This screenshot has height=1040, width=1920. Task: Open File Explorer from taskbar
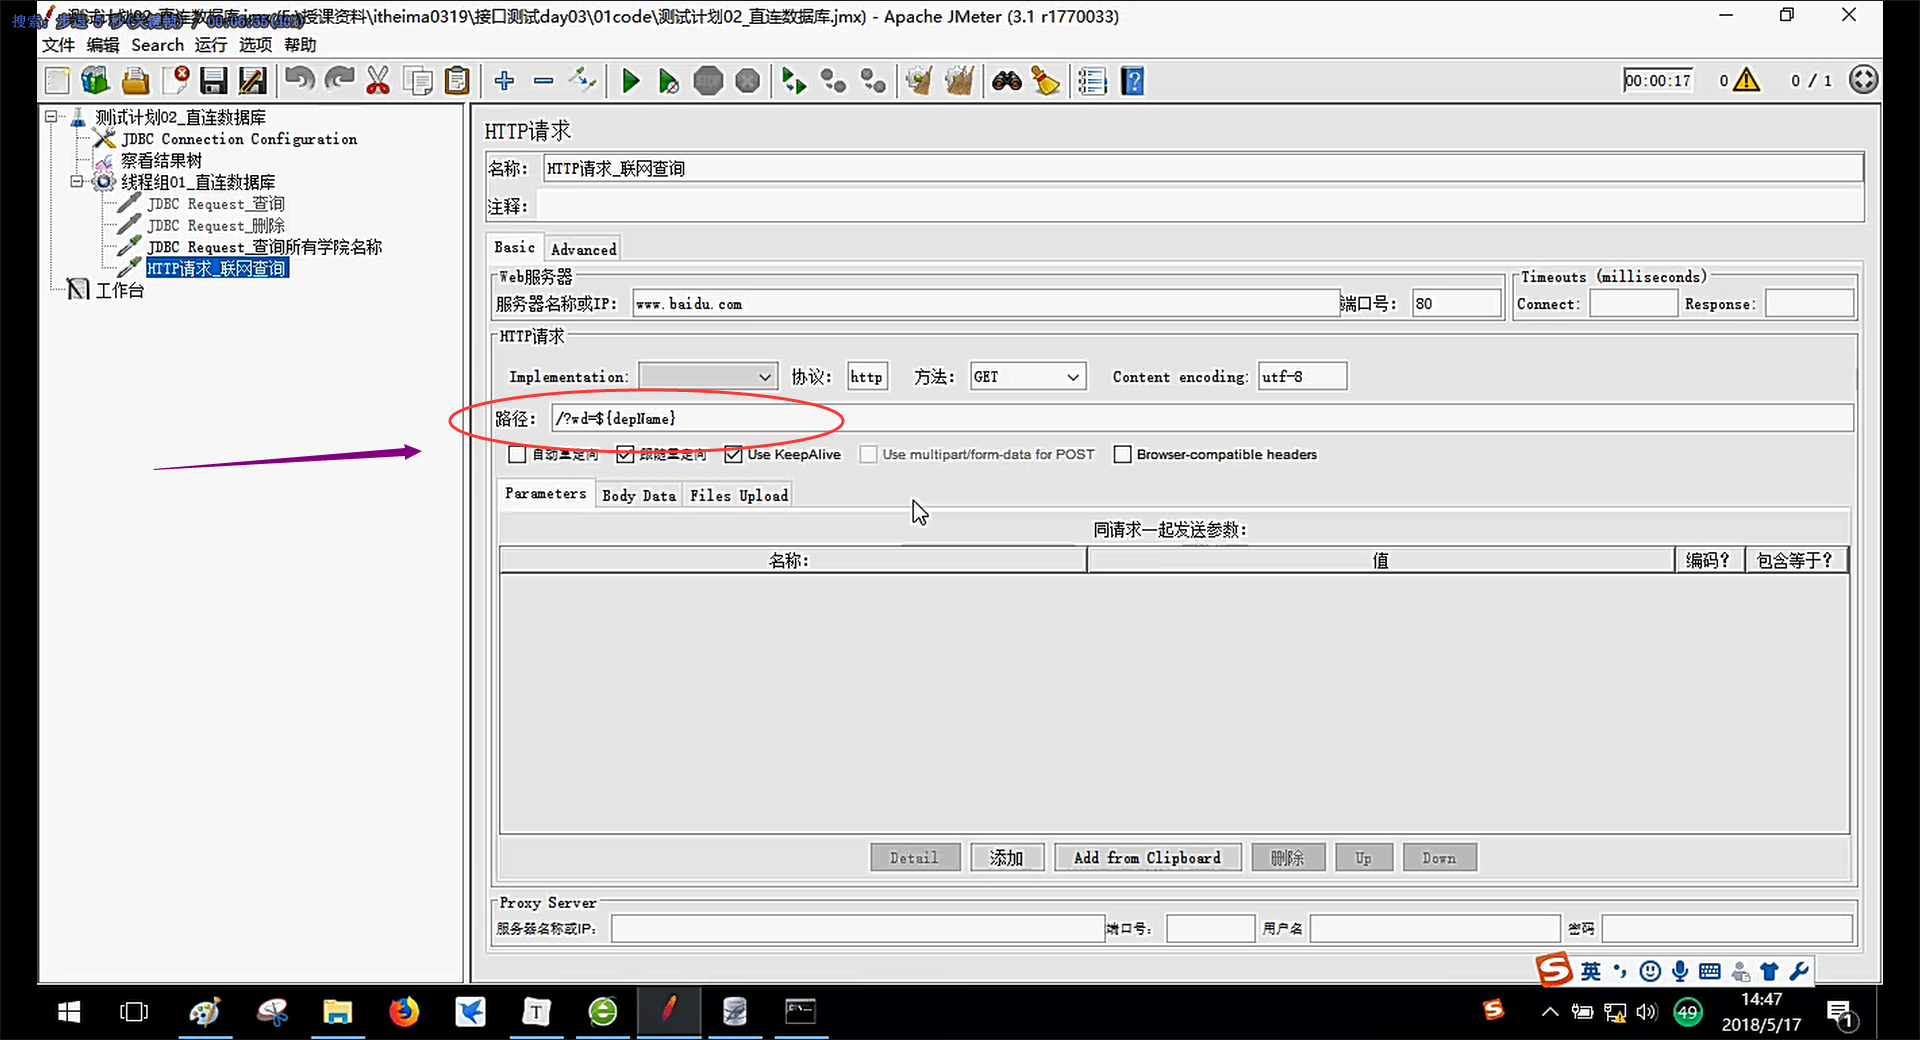(x=337, y=1012)
